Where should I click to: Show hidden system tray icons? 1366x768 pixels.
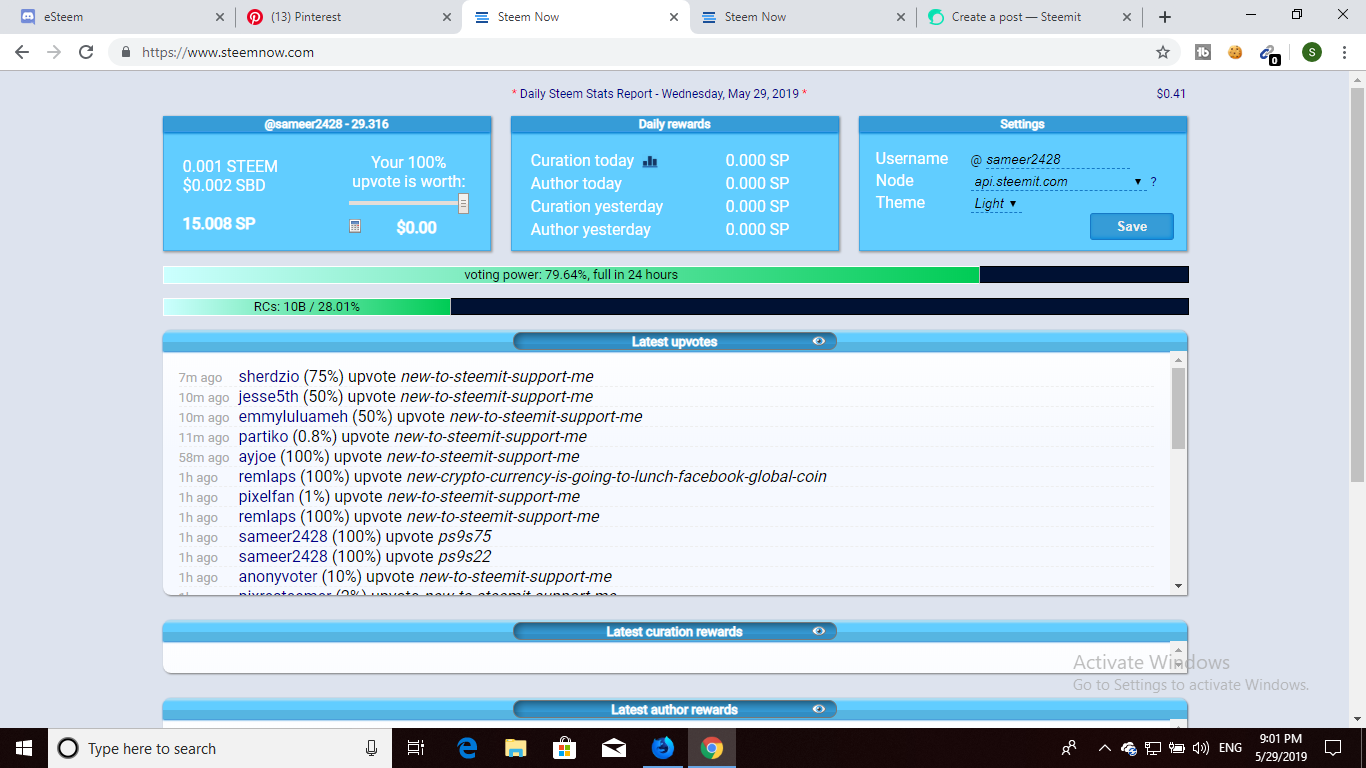click(x=1104, y=748)
